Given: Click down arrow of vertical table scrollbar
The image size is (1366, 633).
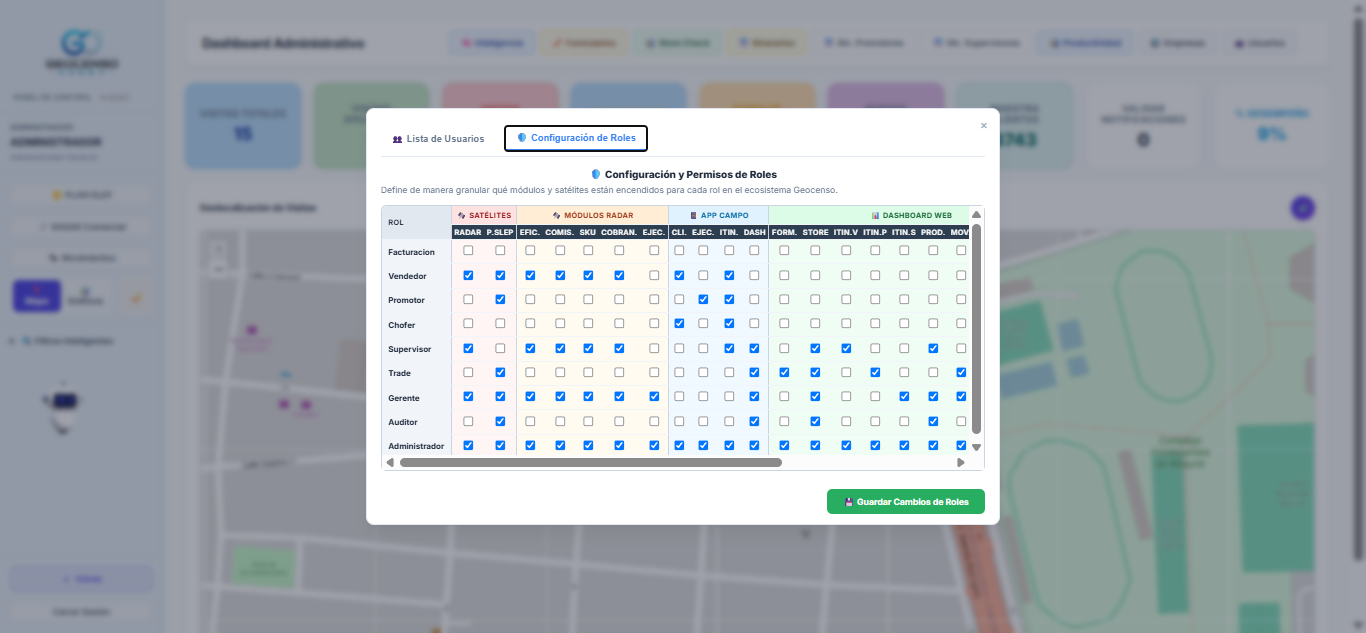Looking at the screenshot, I should coord(977,447).
